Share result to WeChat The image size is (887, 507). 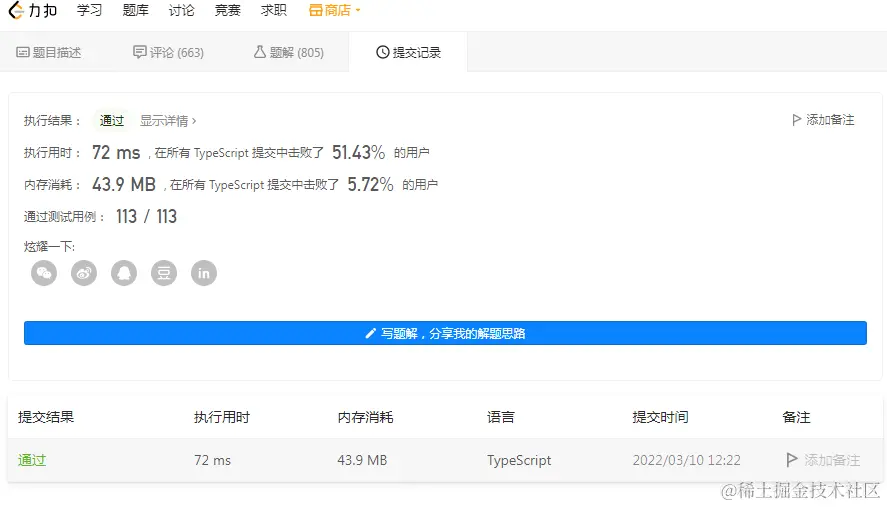44,273
